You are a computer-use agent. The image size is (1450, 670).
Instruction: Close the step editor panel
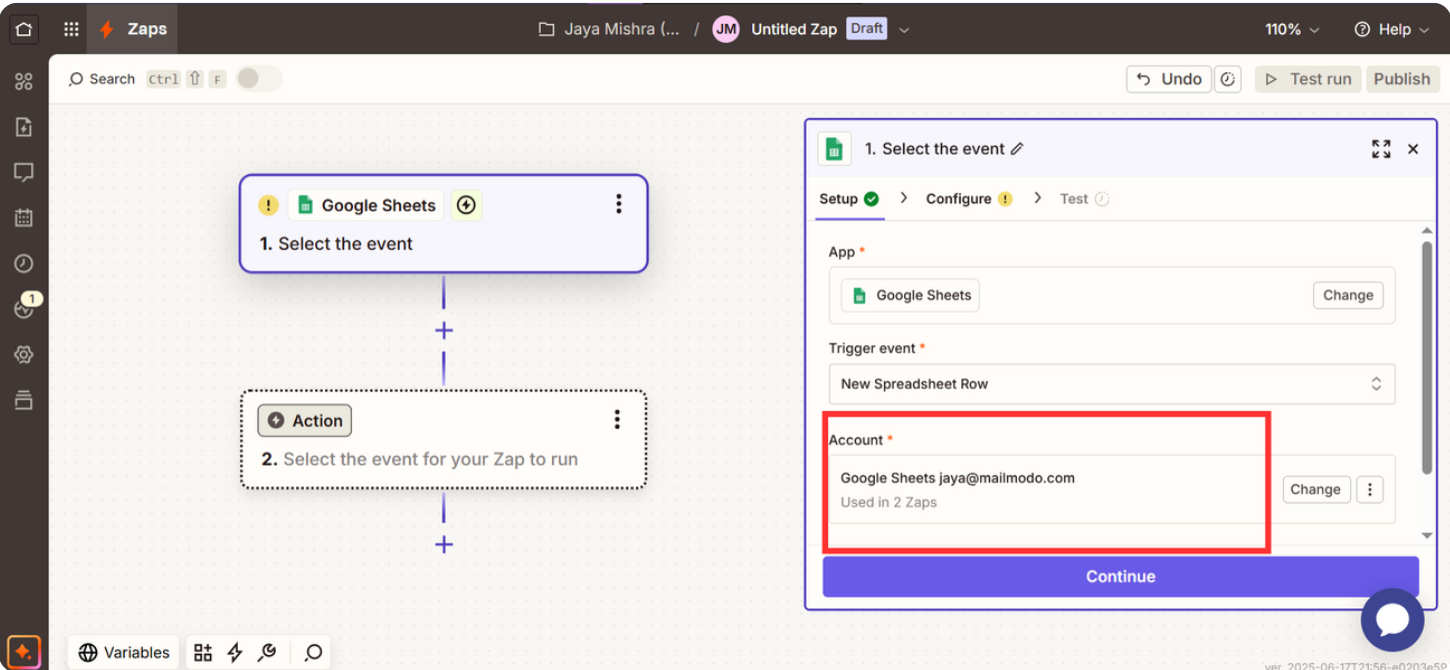point(1413,149)
